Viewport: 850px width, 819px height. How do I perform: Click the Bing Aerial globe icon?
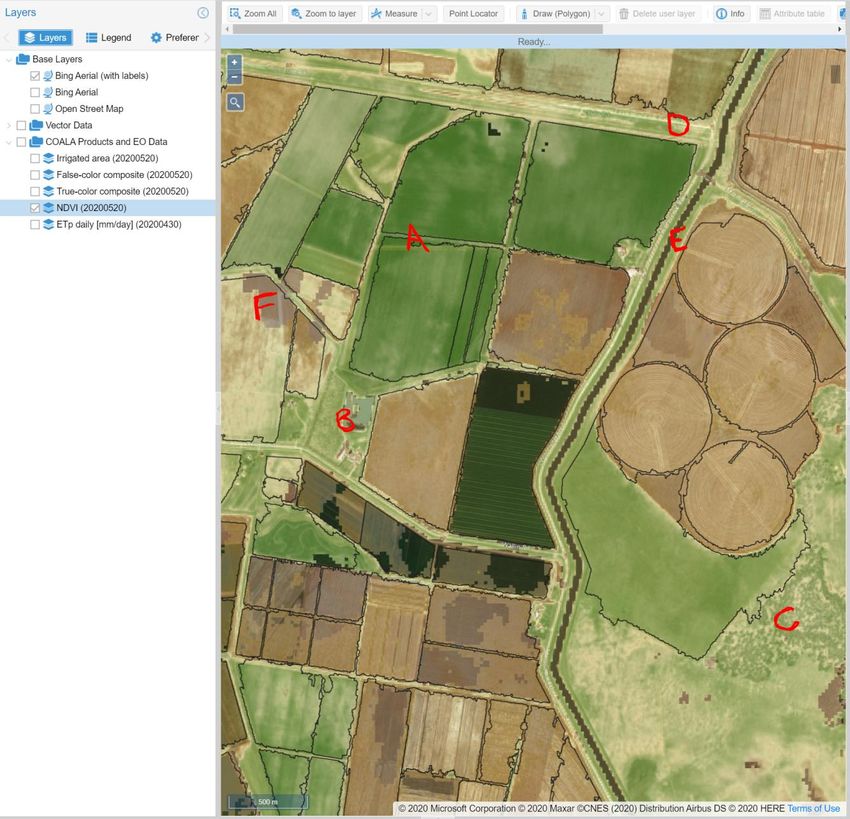[48, 92]
